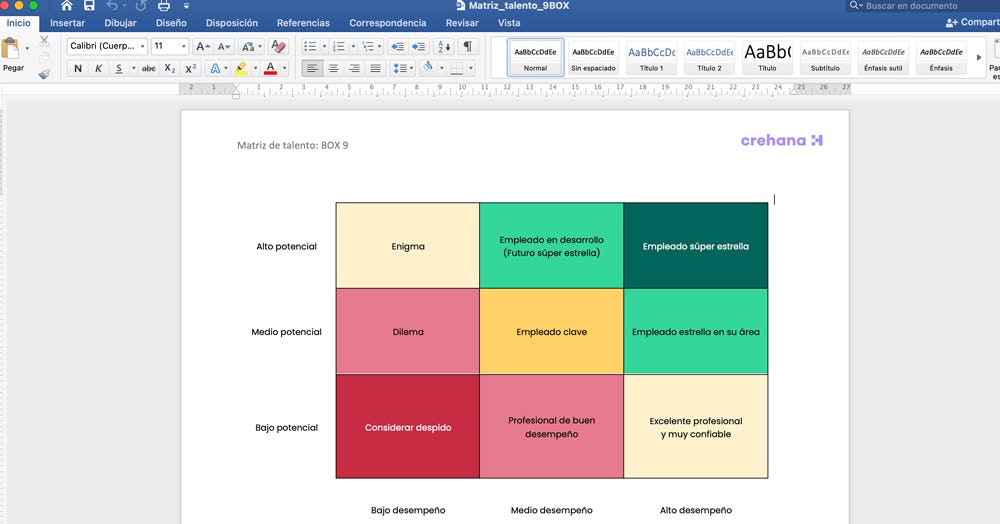
Task: Undo the last action
Action: [113, 6]
